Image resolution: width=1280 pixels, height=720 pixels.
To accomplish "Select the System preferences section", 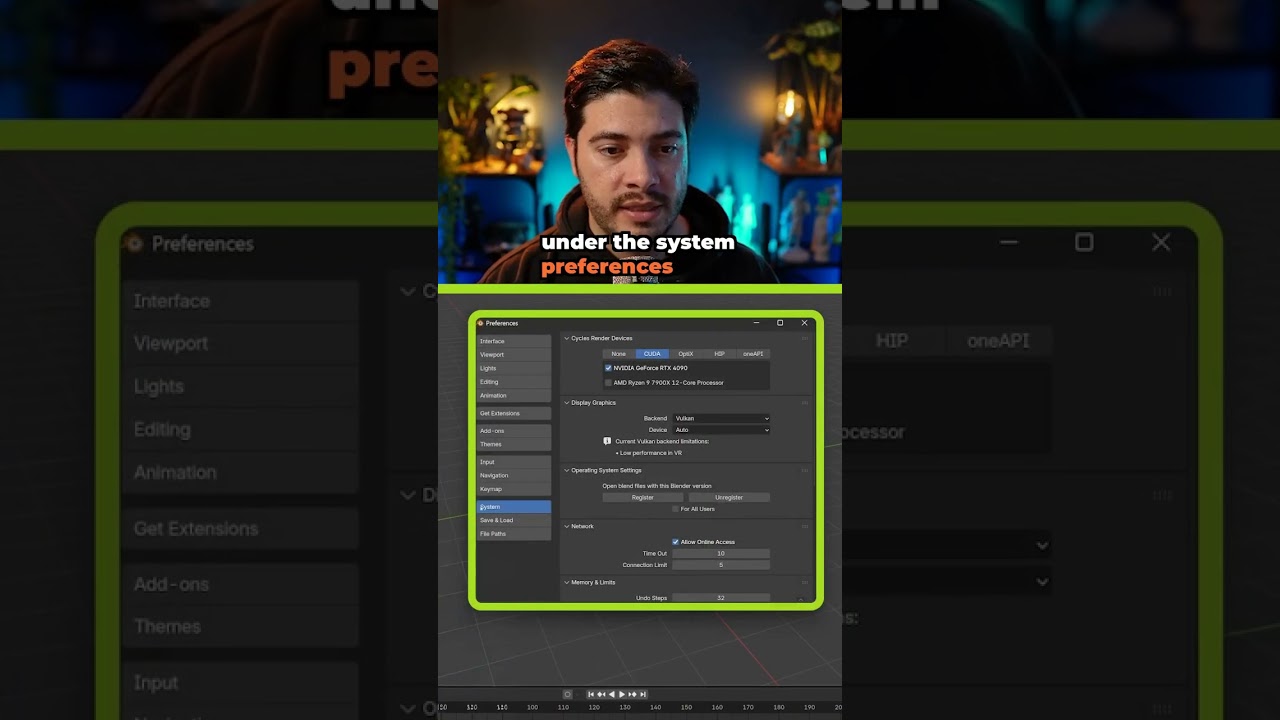I will (x=514, y=507).
